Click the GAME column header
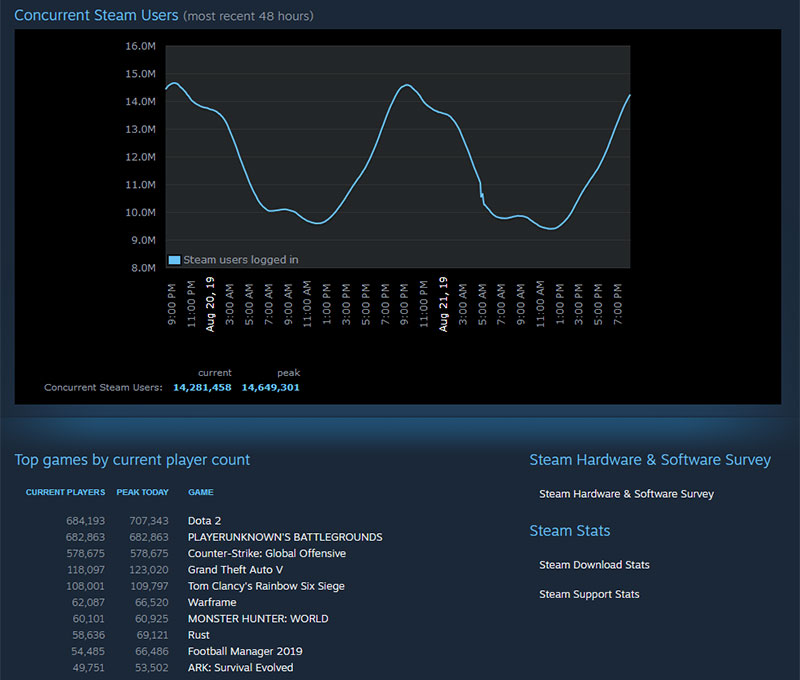This screenshot has width=800, height=680. 201,492
